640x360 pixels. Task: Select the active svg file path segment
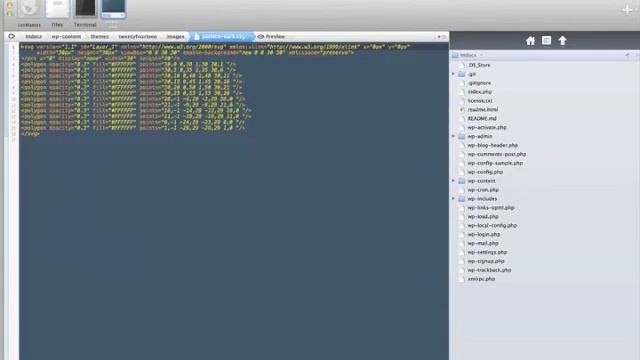pos(222,36)
